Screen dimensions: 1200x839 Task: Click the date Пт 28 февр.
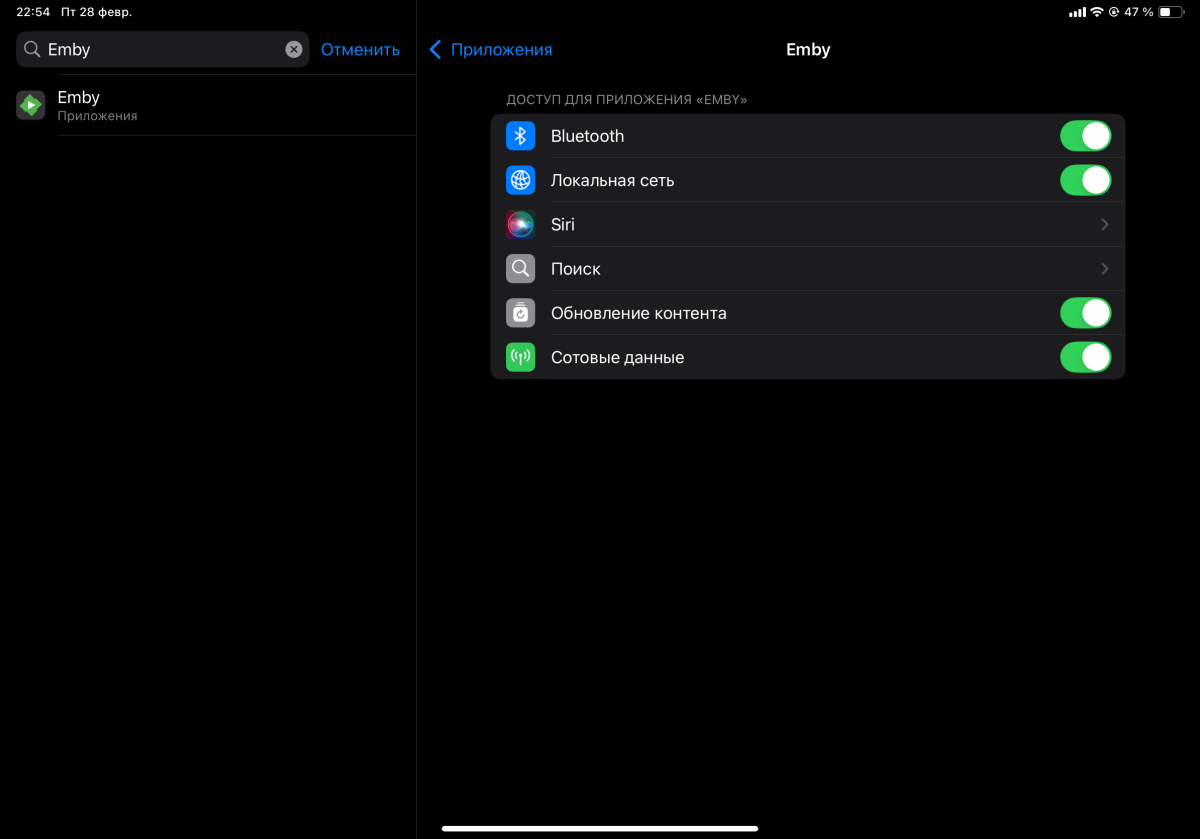pos(98,12)
